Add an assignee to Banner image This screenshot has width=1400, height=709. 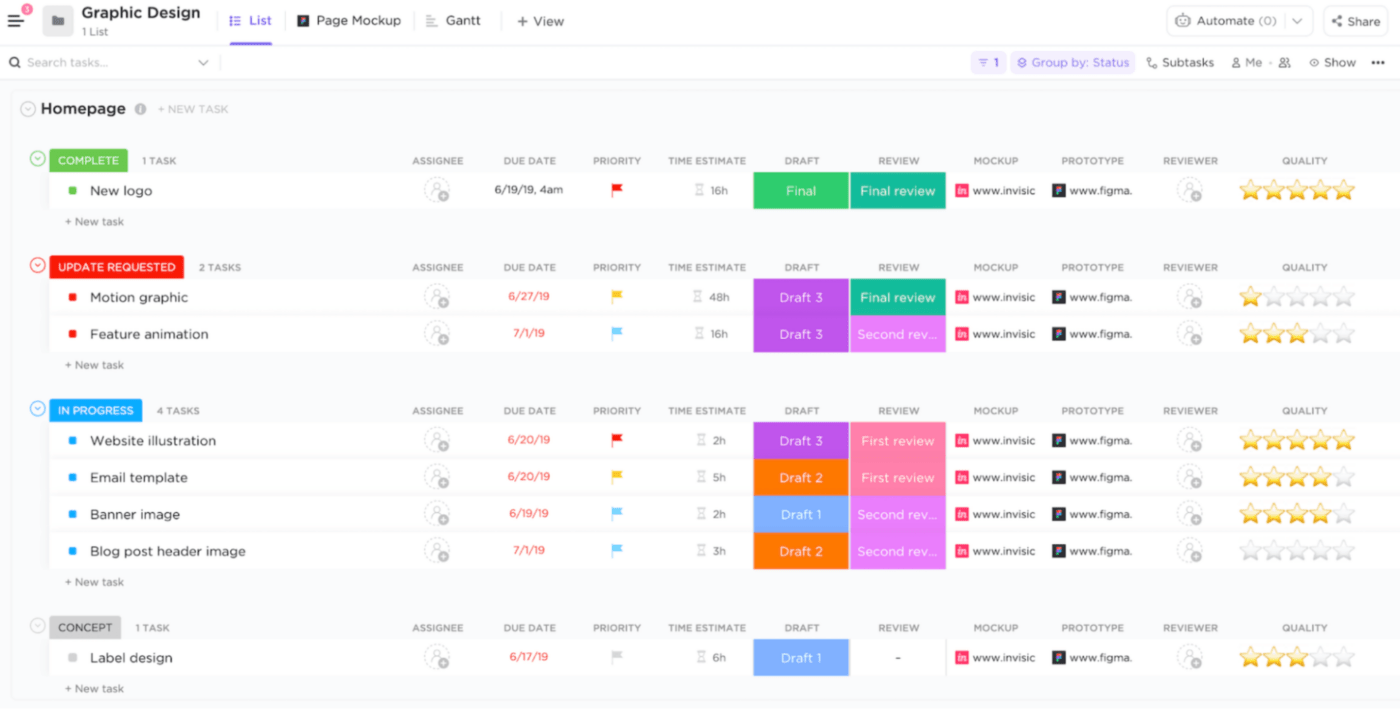click(437, 513)
